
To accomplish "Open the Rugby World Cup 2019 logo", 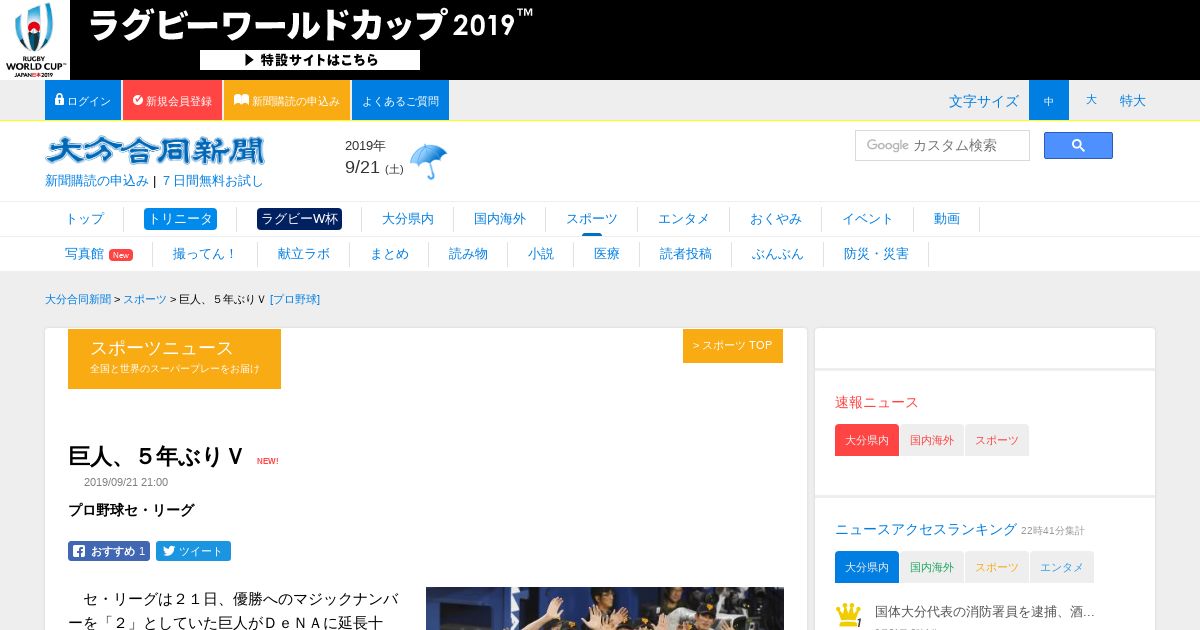I will click(x=35, y=40).
